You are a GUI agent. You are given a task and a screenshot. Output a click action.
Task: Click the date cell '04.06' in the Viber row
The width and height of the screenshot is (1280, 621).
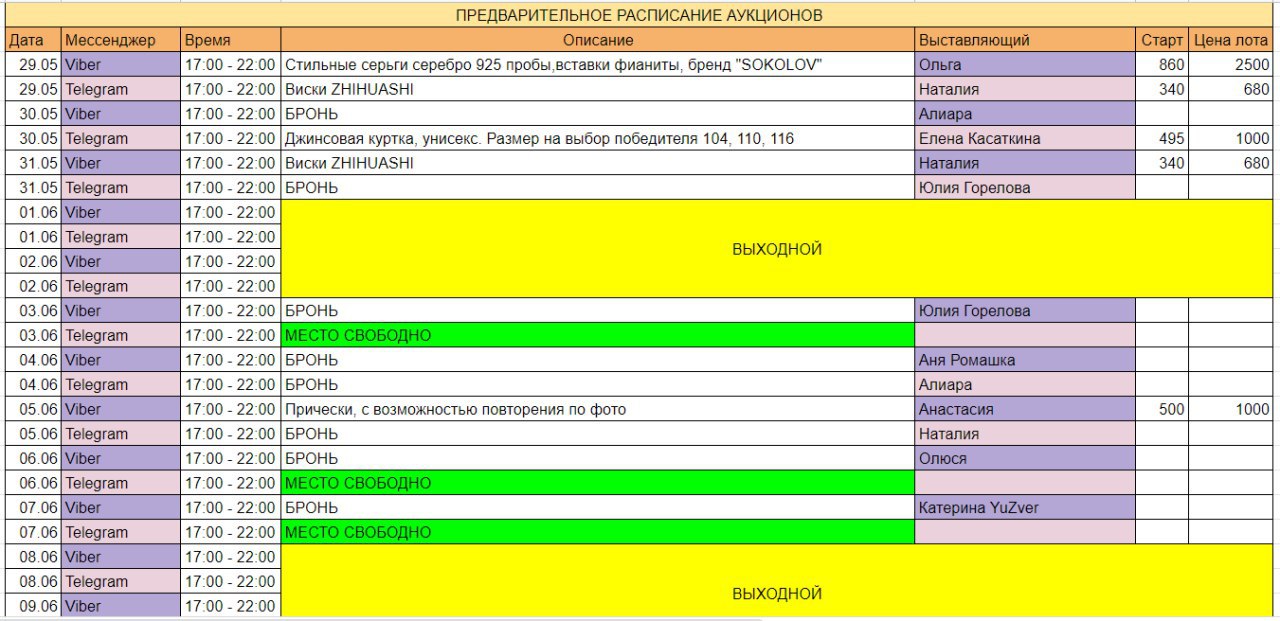pyautogui.click(x=32, y=360)
